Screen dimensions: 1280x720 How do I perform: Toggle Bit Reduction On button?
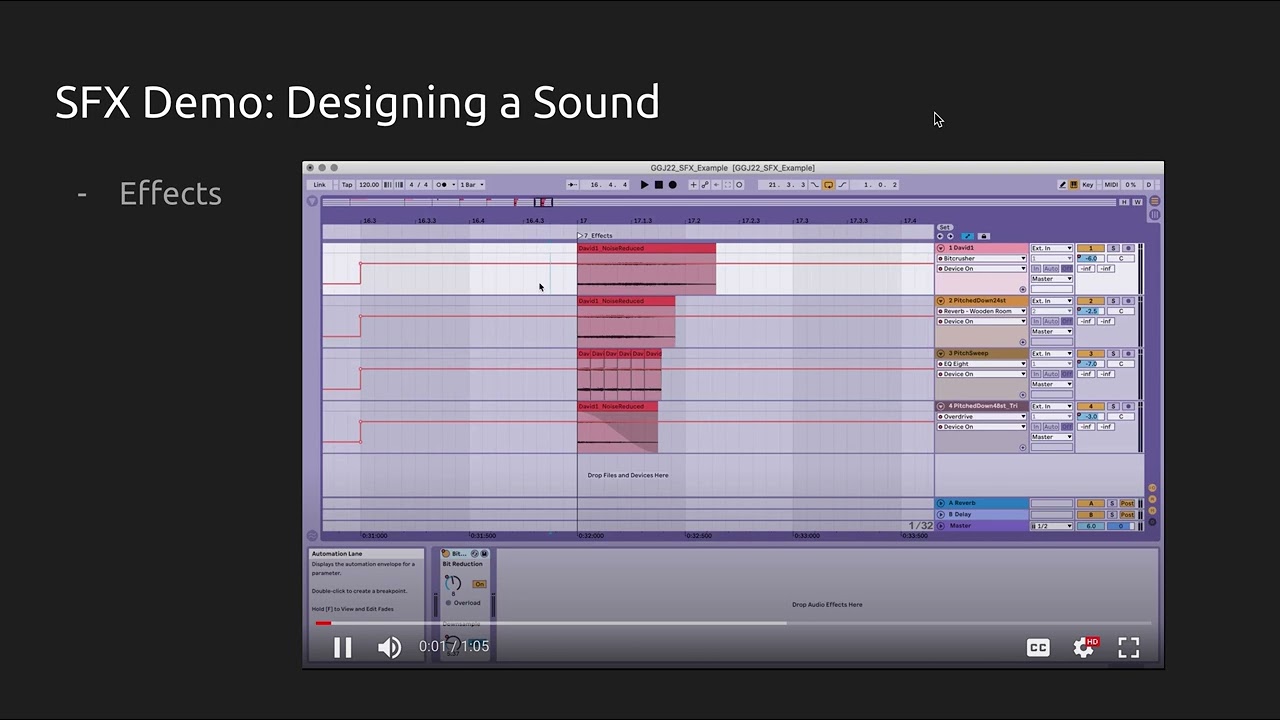(479, 584)
